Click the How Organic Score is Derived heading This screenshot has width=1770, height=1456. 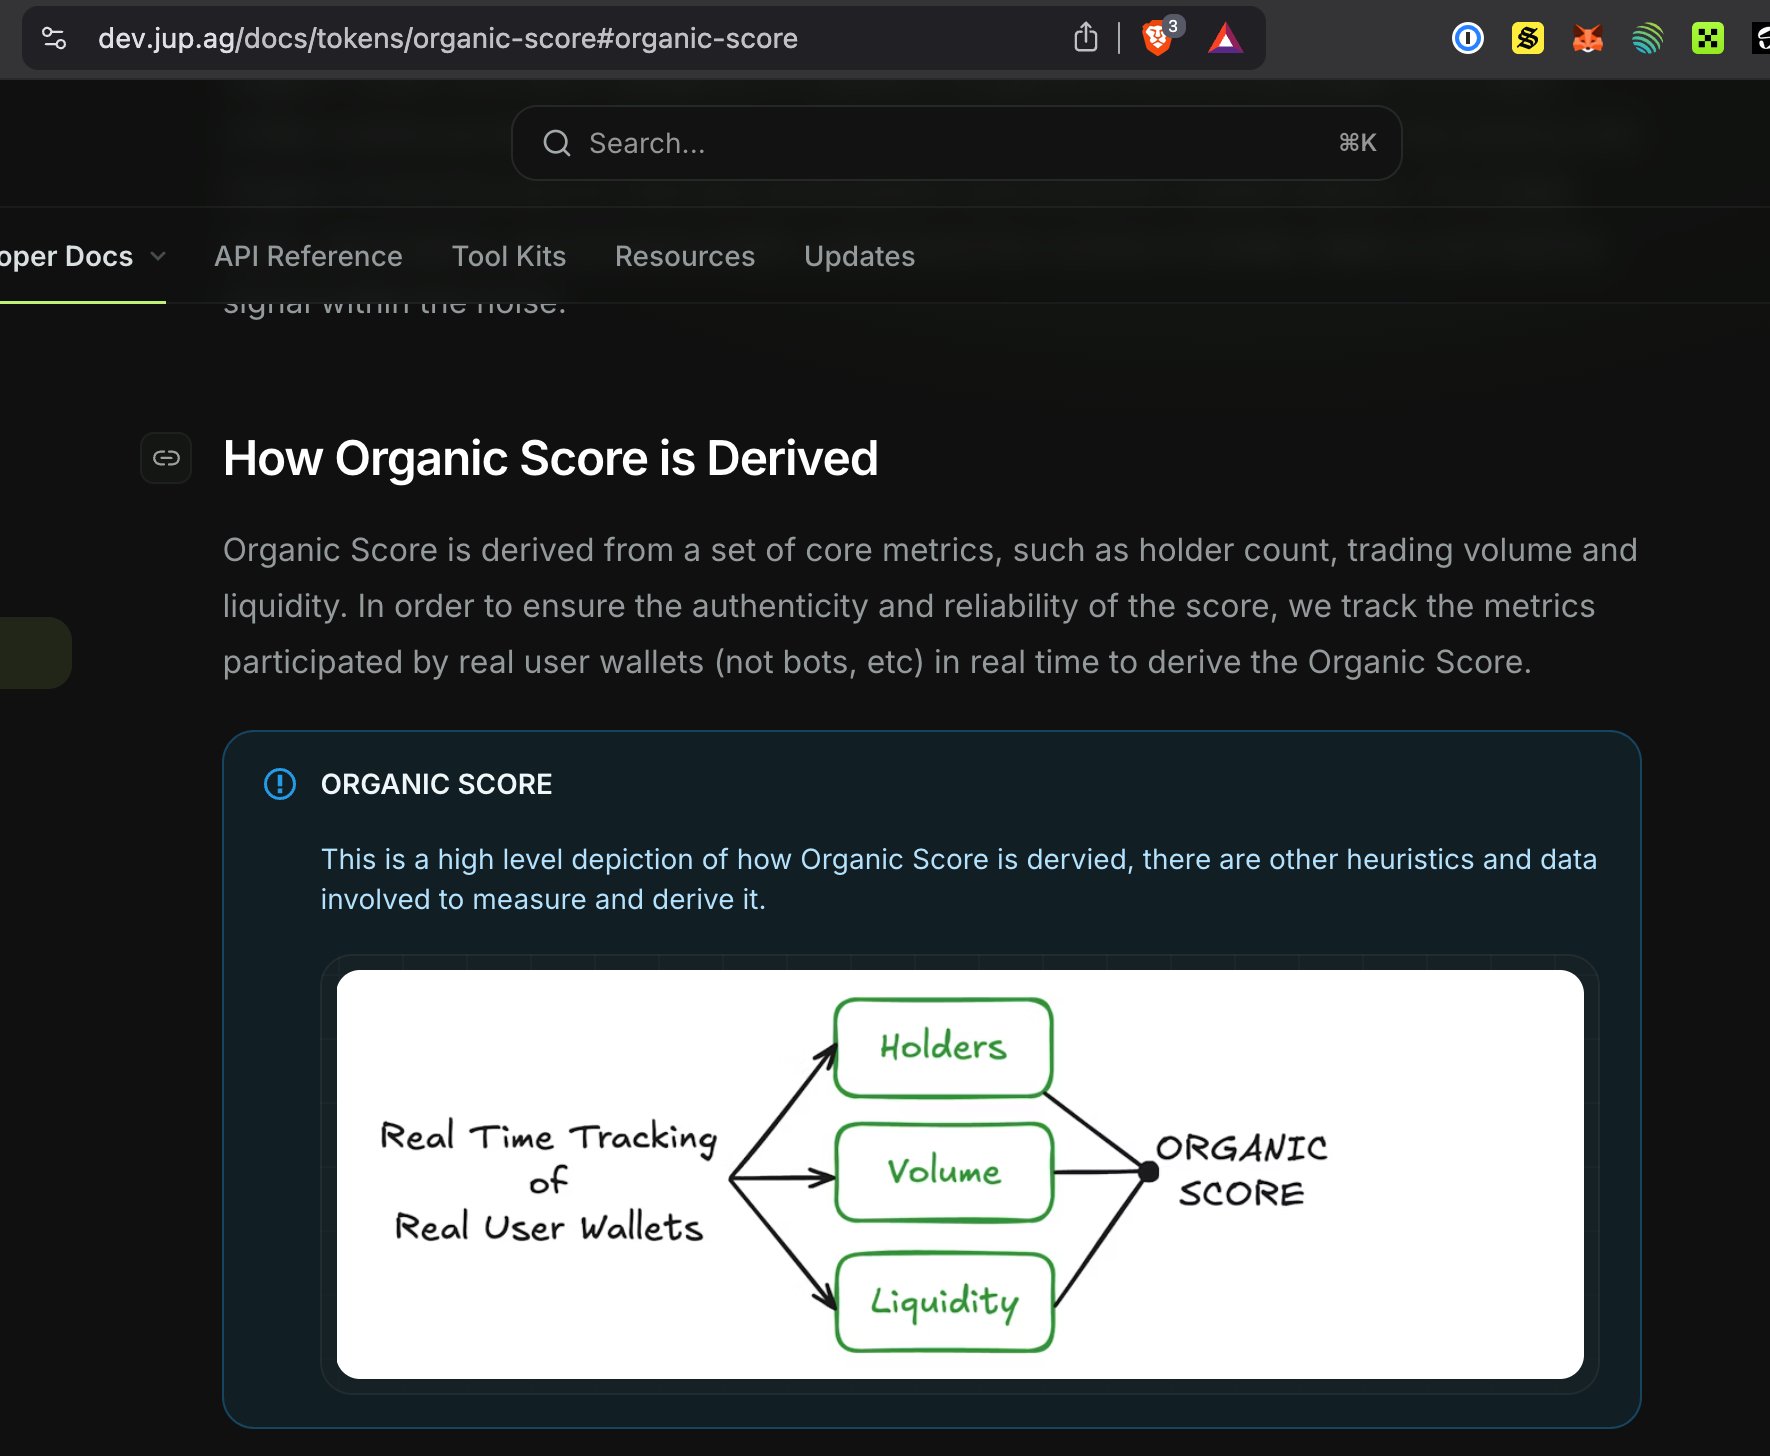tap(551, 458)
